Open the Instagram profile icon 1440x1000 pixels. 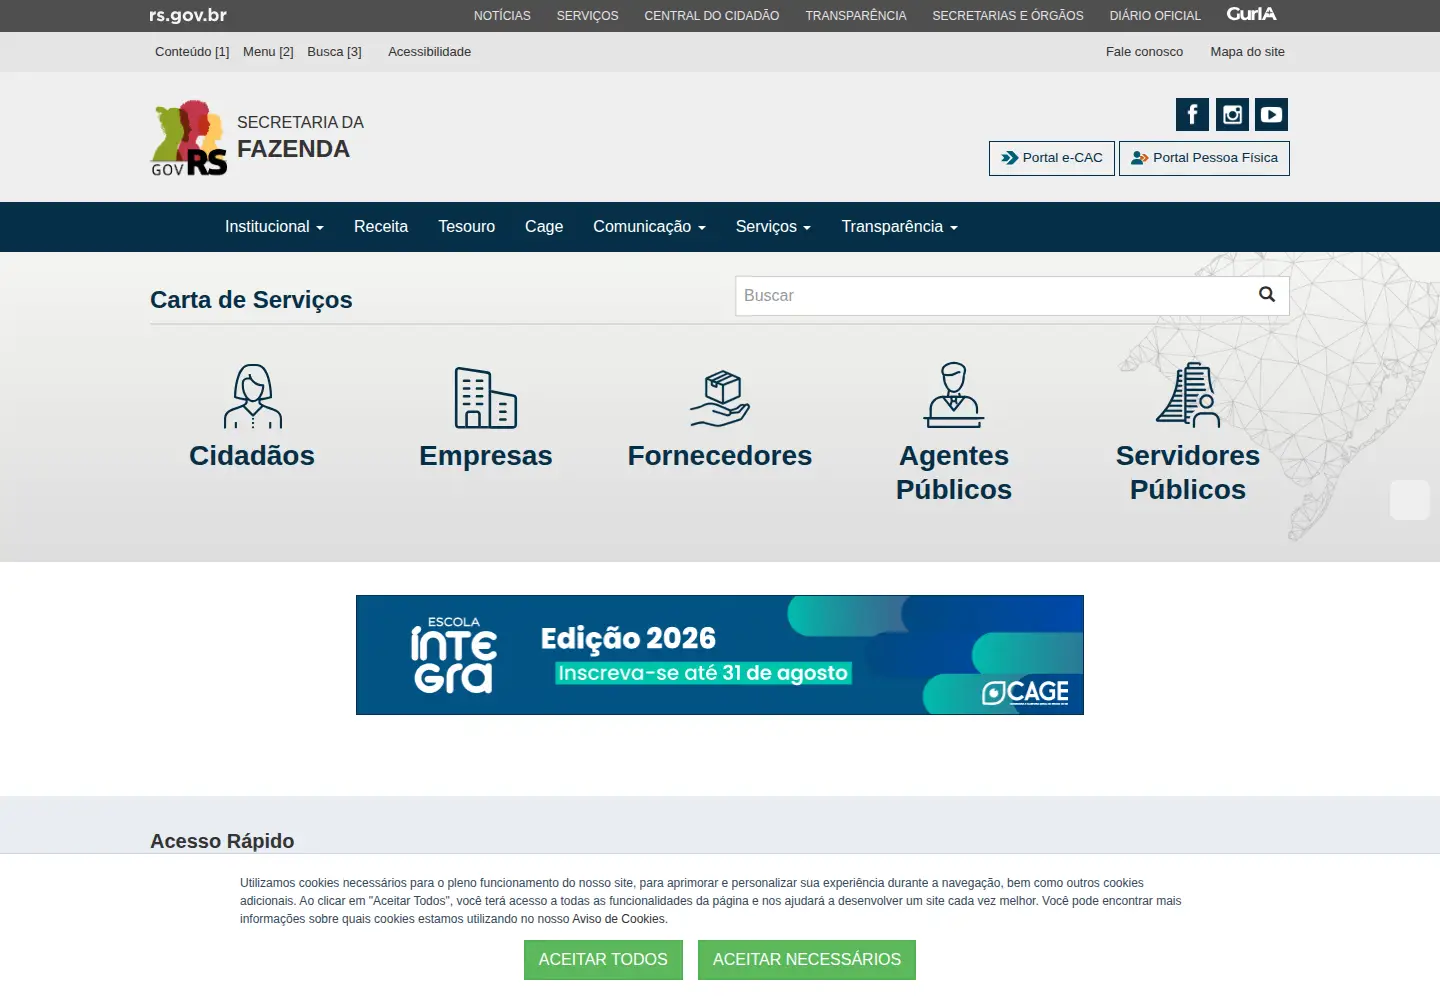pos(1232,115)
